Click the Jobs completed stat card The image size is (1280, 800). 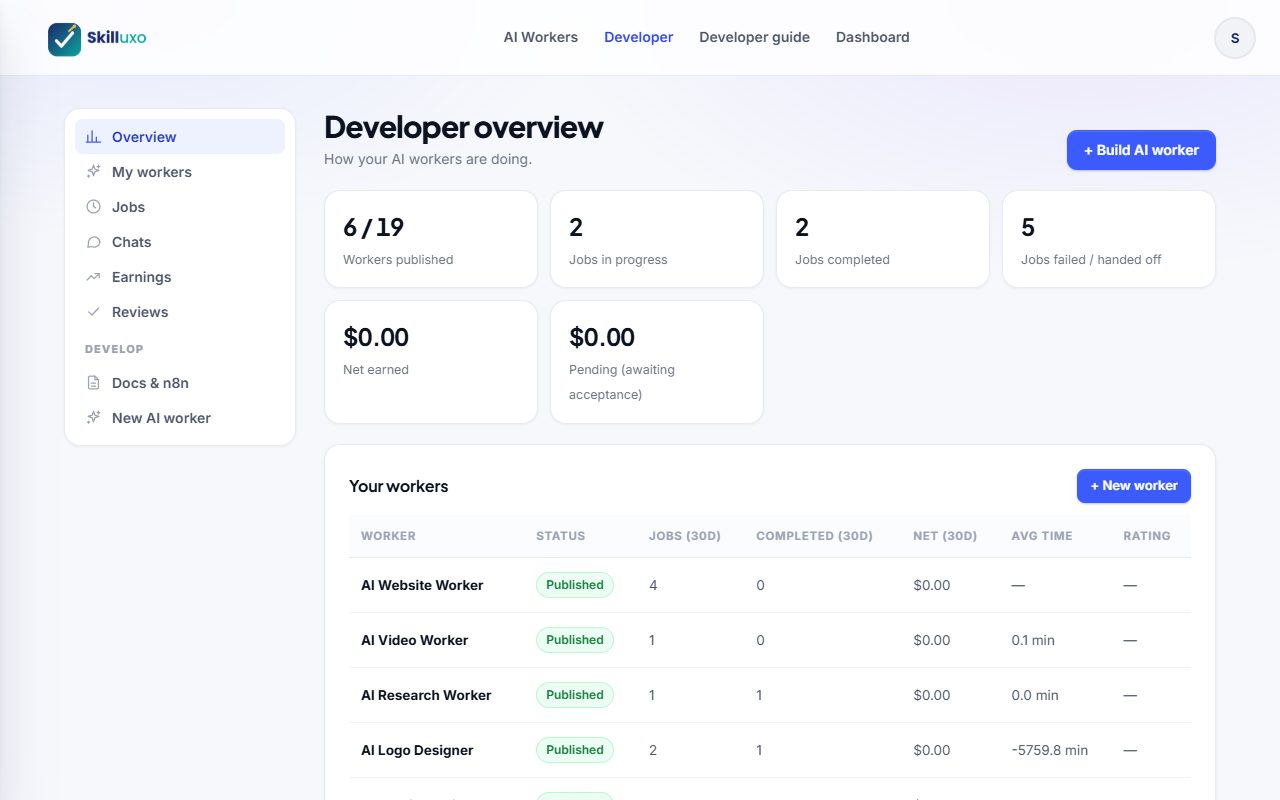[x=883, y=239]
